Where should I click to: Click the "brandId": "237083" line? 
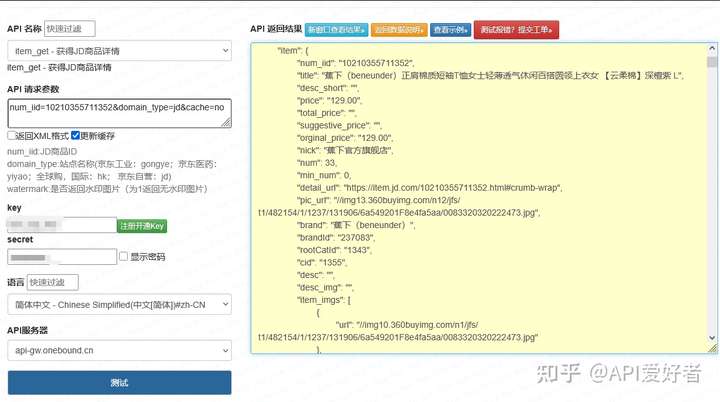tap(336, 238)
